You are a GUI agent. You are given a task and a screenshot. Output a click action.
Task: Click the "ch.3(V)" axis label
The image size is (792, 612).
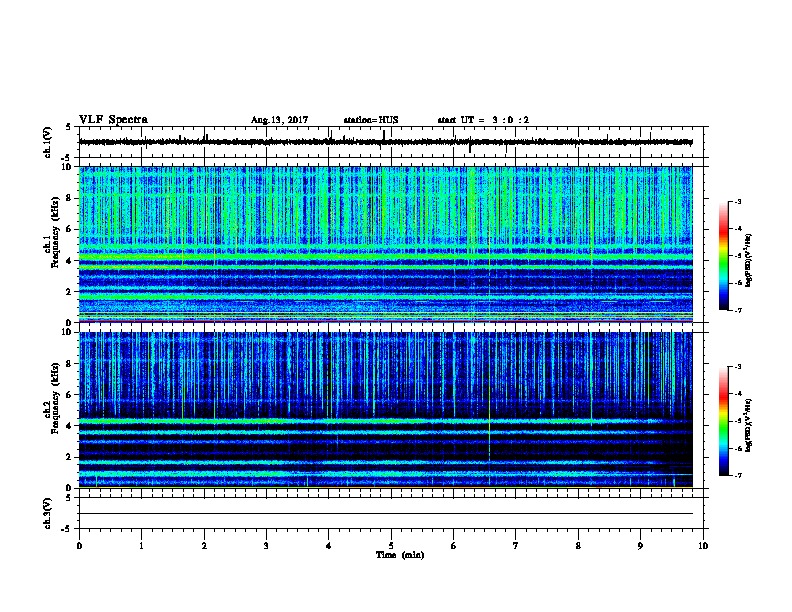pyautogui.click(x=47, y=513)
